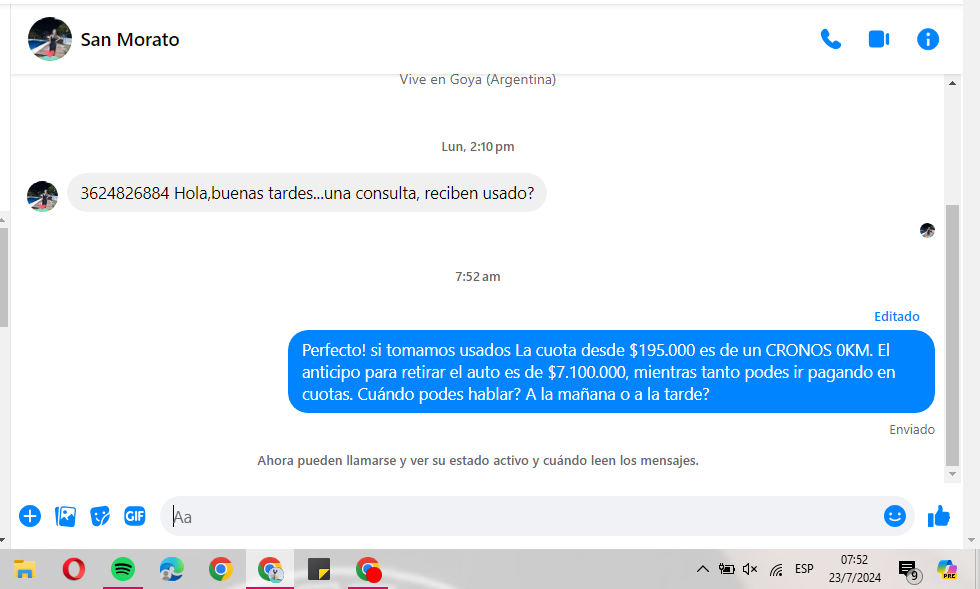This screenshot has width=980, height=589.
Task: Select the sent message about CRONOS 0KM
Action: pos(611,372)
